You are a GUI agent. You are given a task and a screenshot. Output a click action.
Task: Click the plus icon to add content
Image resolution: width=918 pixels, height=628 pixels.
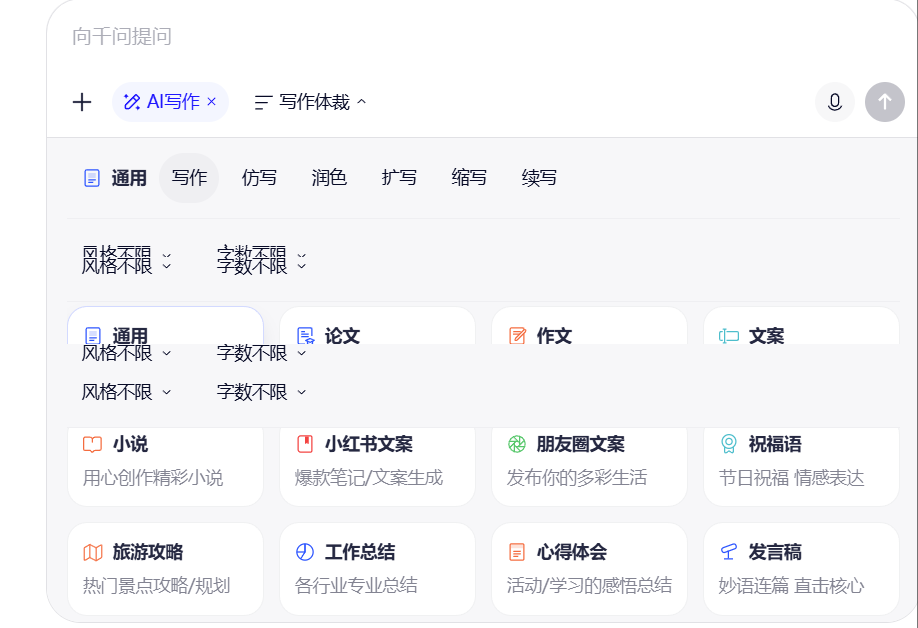pos(81,101)
